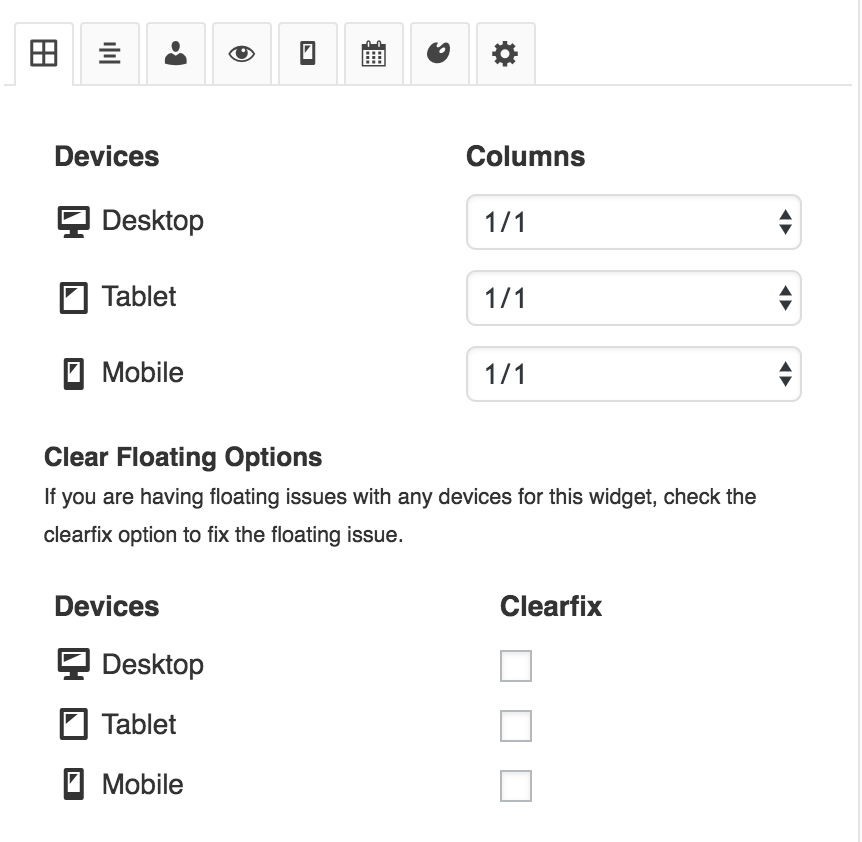Click the Clear Floating Options heading
This screenshot has width=862, height=842.
183,457
